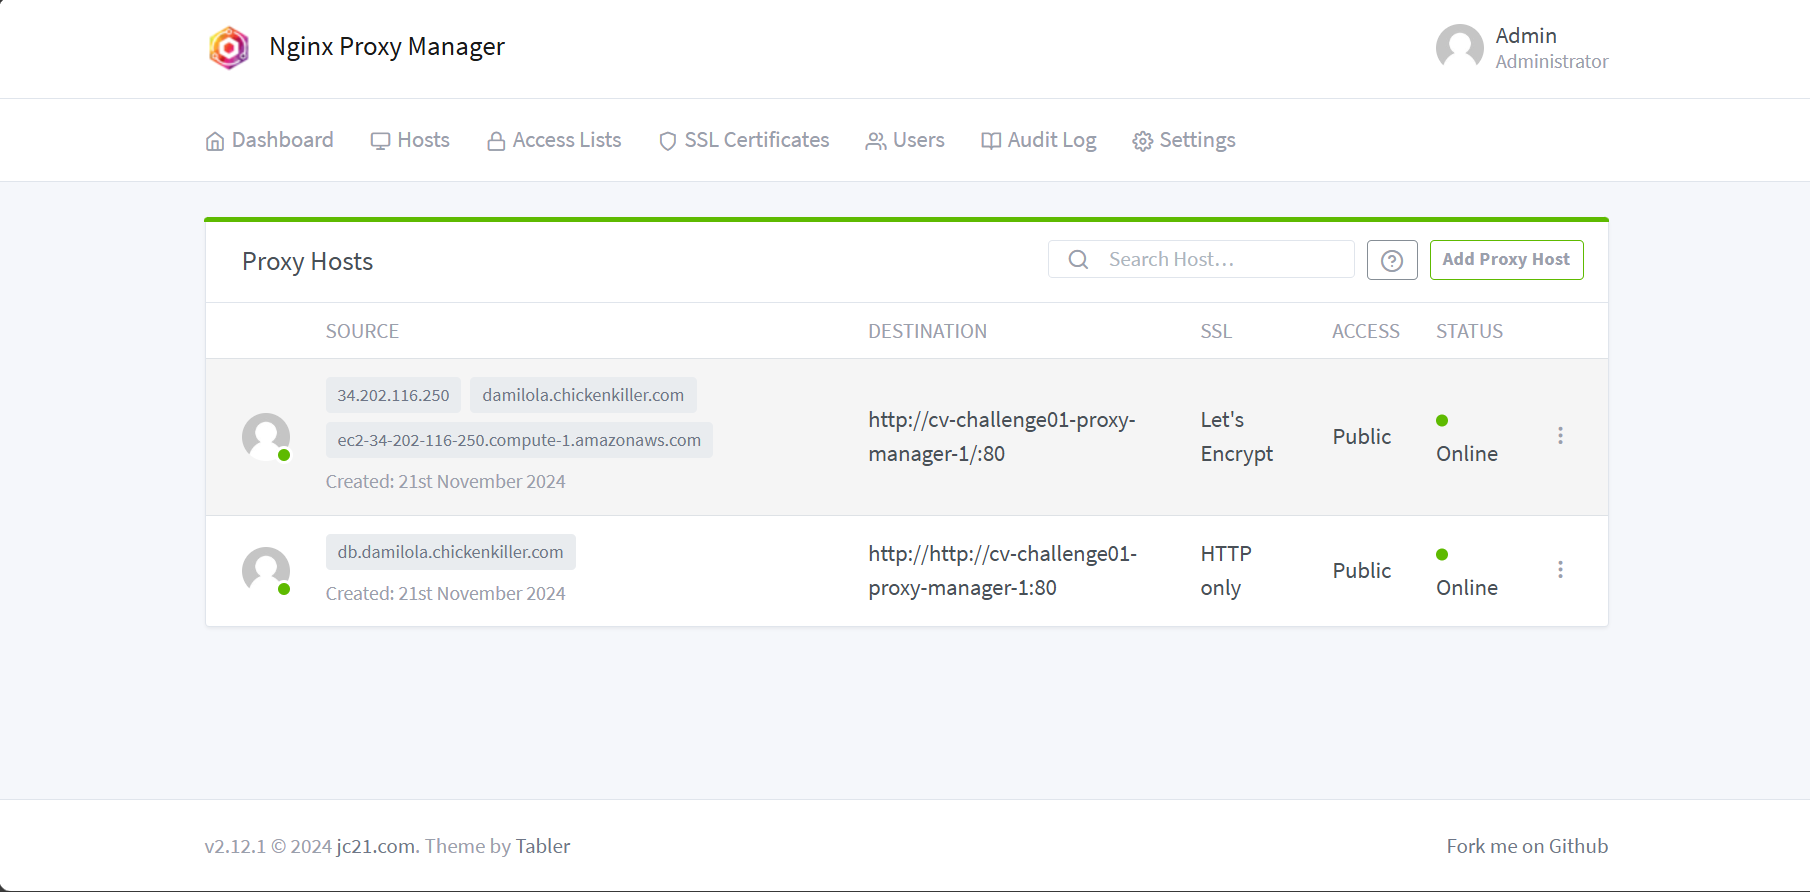Go to the Dashboard tab
This screenshot has width=1810, height=892.
pyautogui.click(x=269, y=140)
